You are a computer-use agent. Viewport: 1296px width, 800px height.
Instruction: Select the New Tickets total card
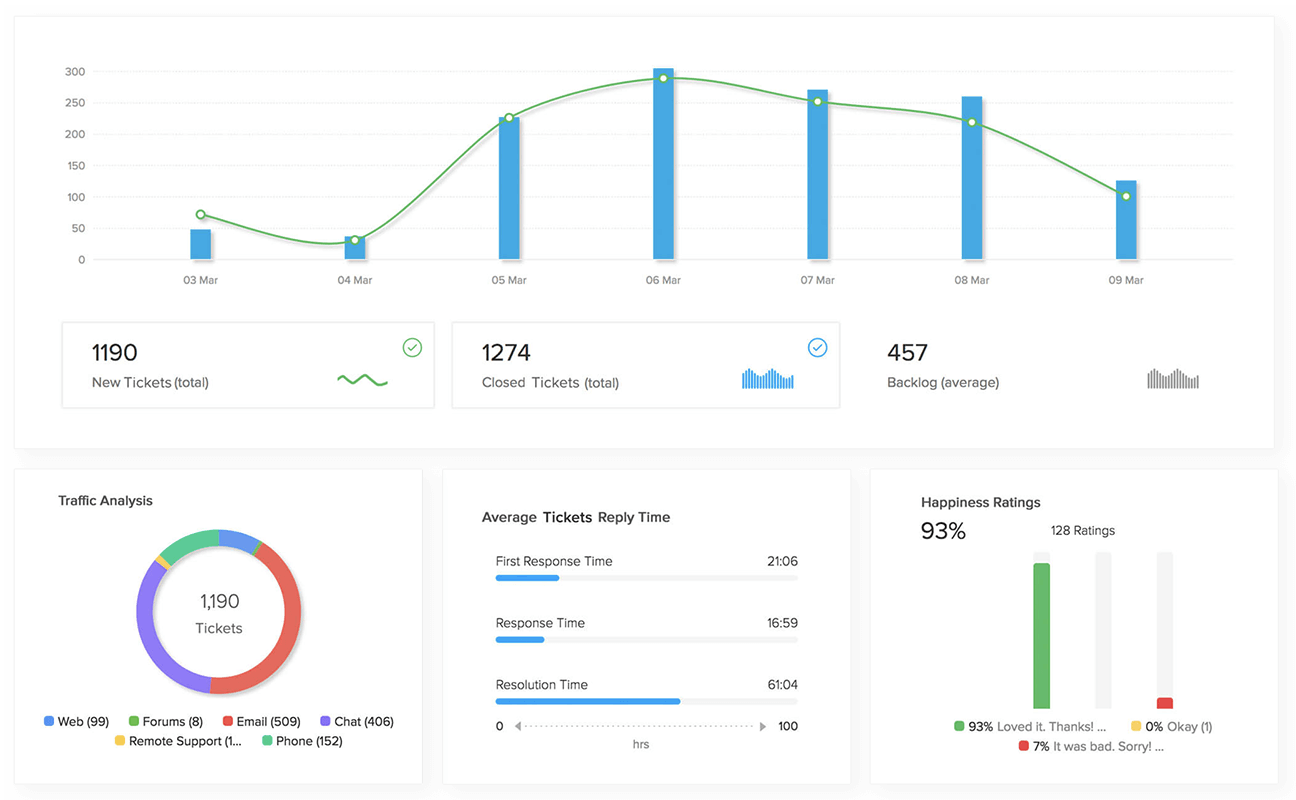(x=248, y=365)
